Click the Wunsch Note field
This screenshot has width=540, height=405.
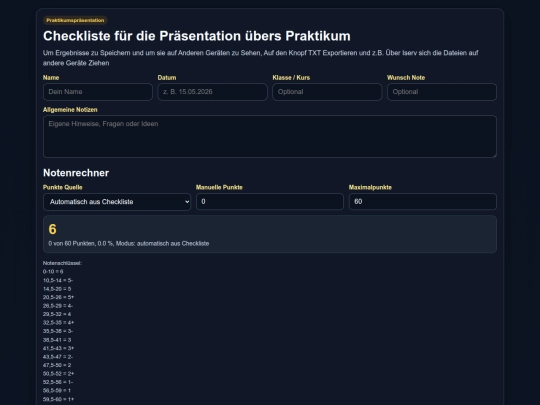[442, 92]
